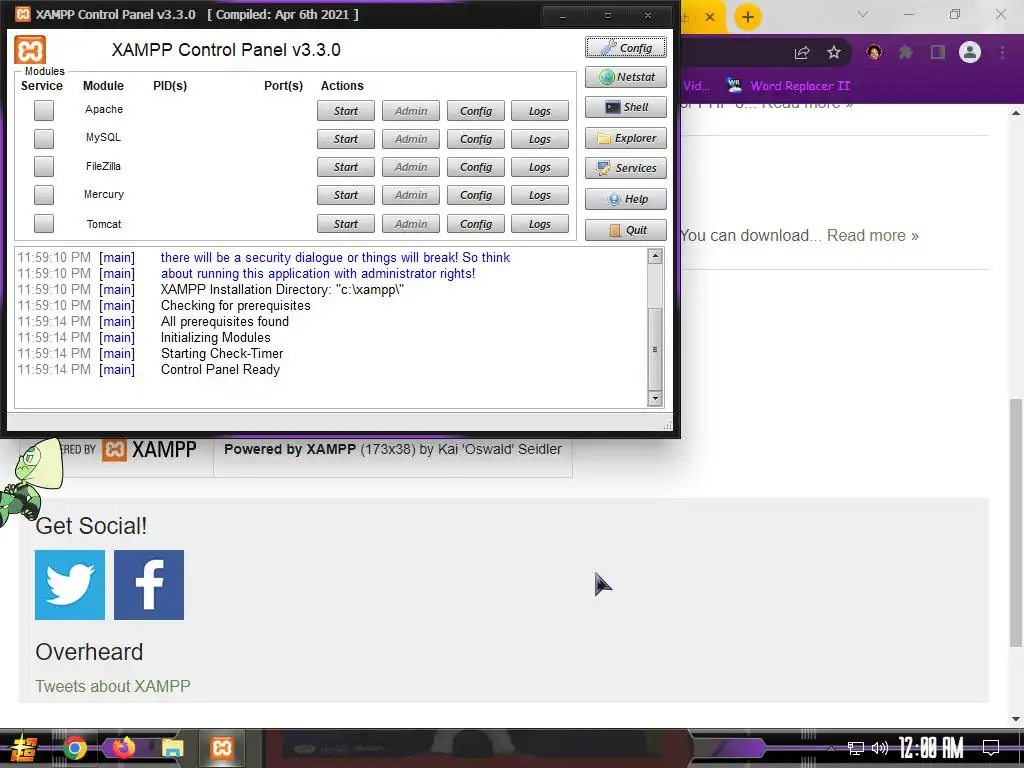
Task: Open the XAMPP Facebook page icon
Action: (x=149, y=584)
